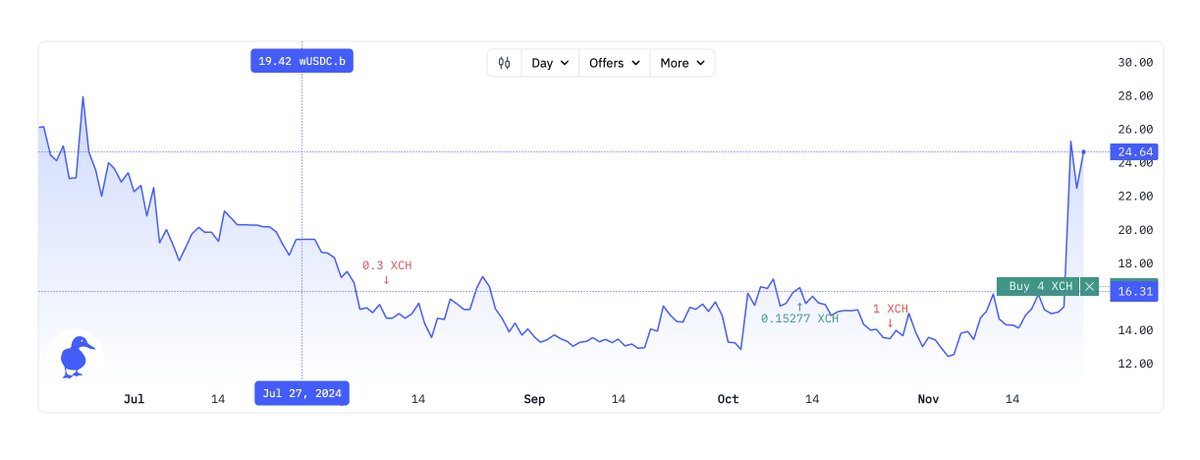This screenshot has height=460, width=1200.
Task: Click the Jul label on the time axis
Action: coord(134,399)
